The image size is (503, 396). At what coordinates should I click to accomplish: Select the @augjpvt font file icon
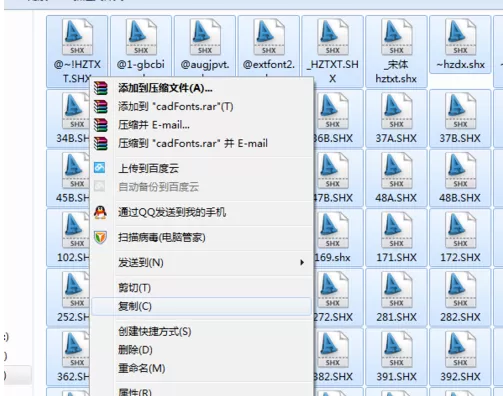click(x=205, y=37)
